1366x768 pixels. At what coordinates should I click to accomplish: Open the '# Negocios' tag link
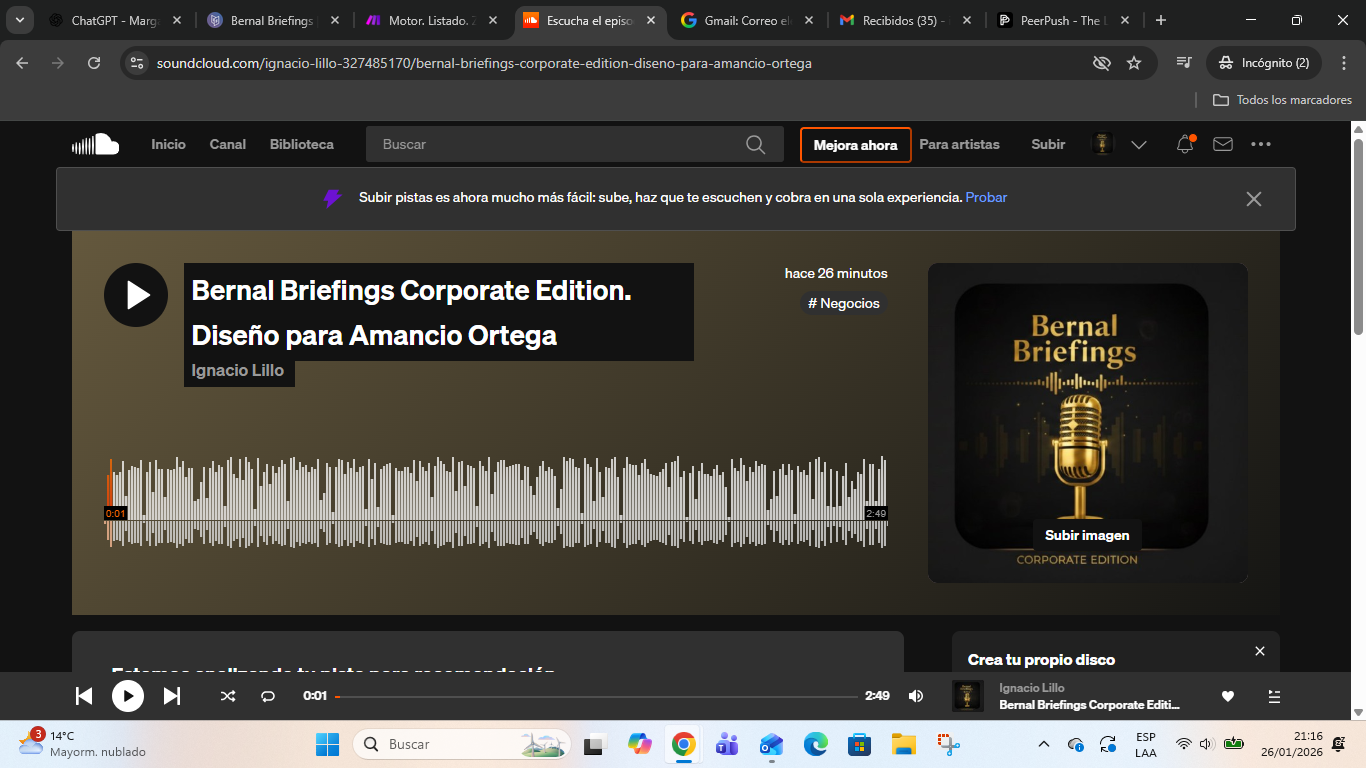click(x=843, y=303)
